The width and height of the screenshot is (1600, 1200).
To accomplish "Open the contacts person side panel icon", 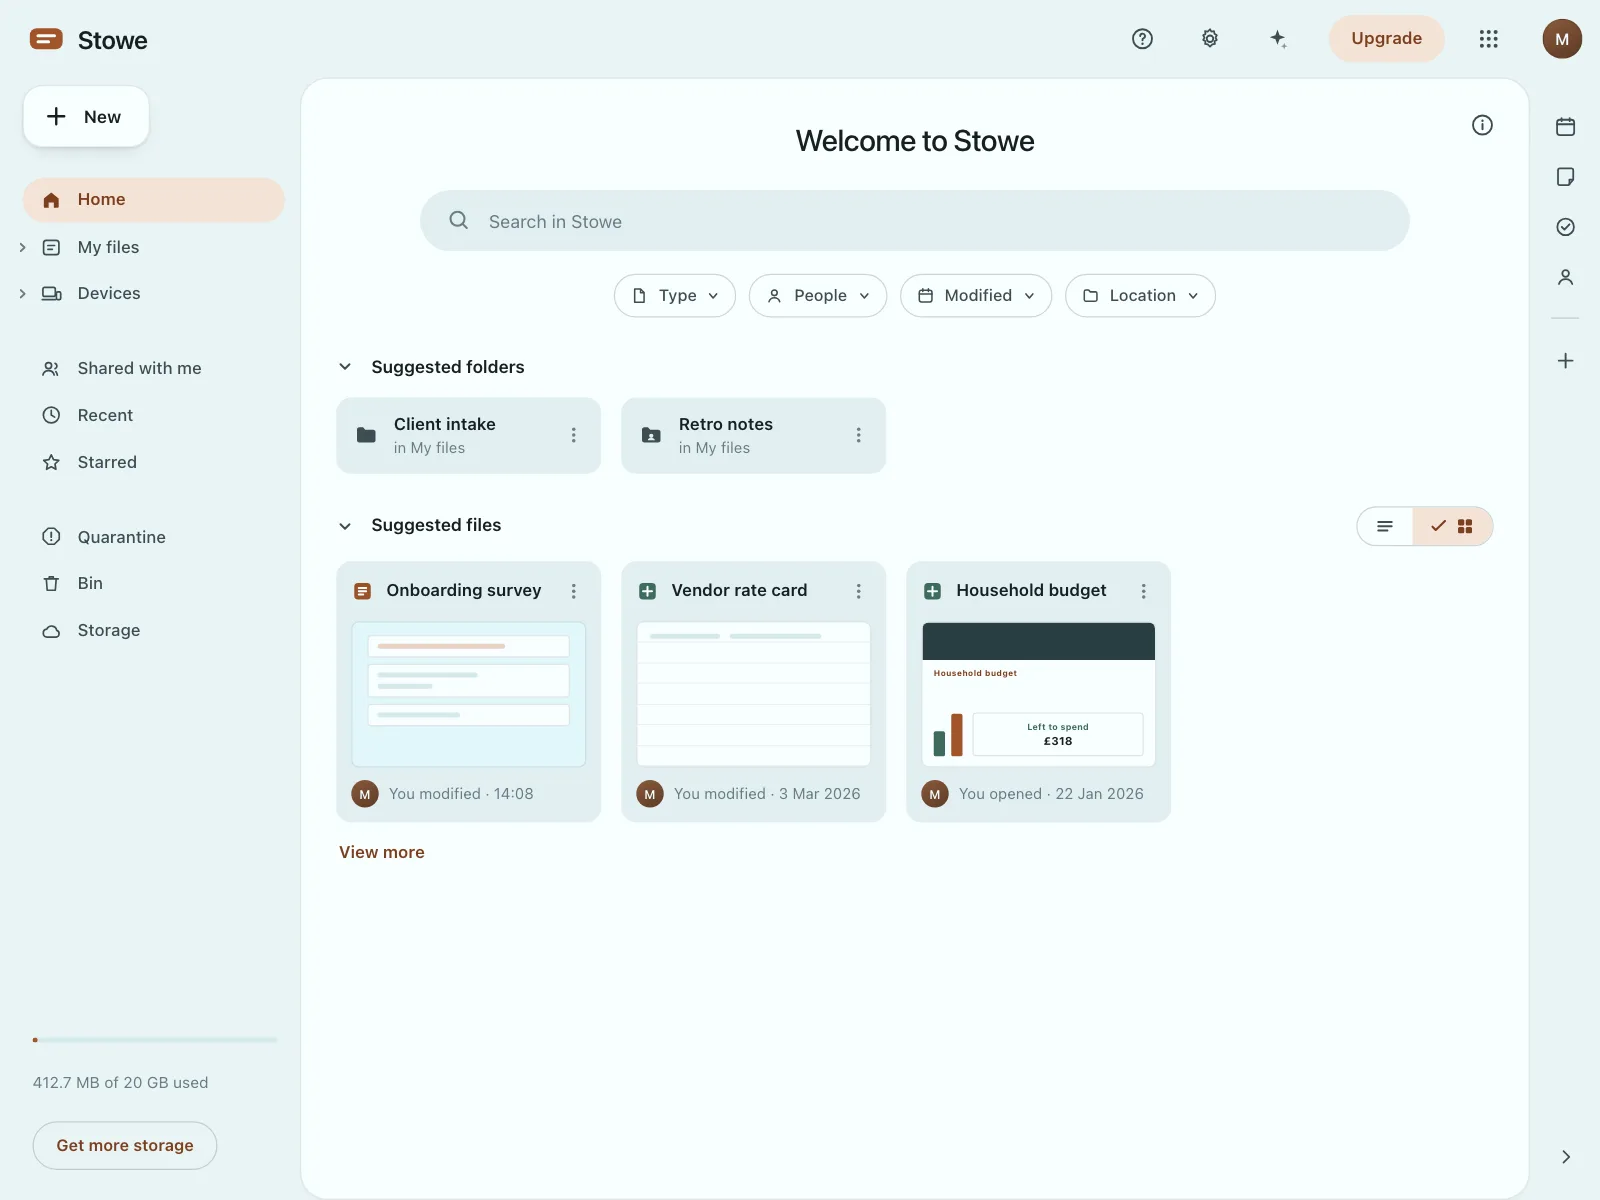I will click(x=1566, y=277).
